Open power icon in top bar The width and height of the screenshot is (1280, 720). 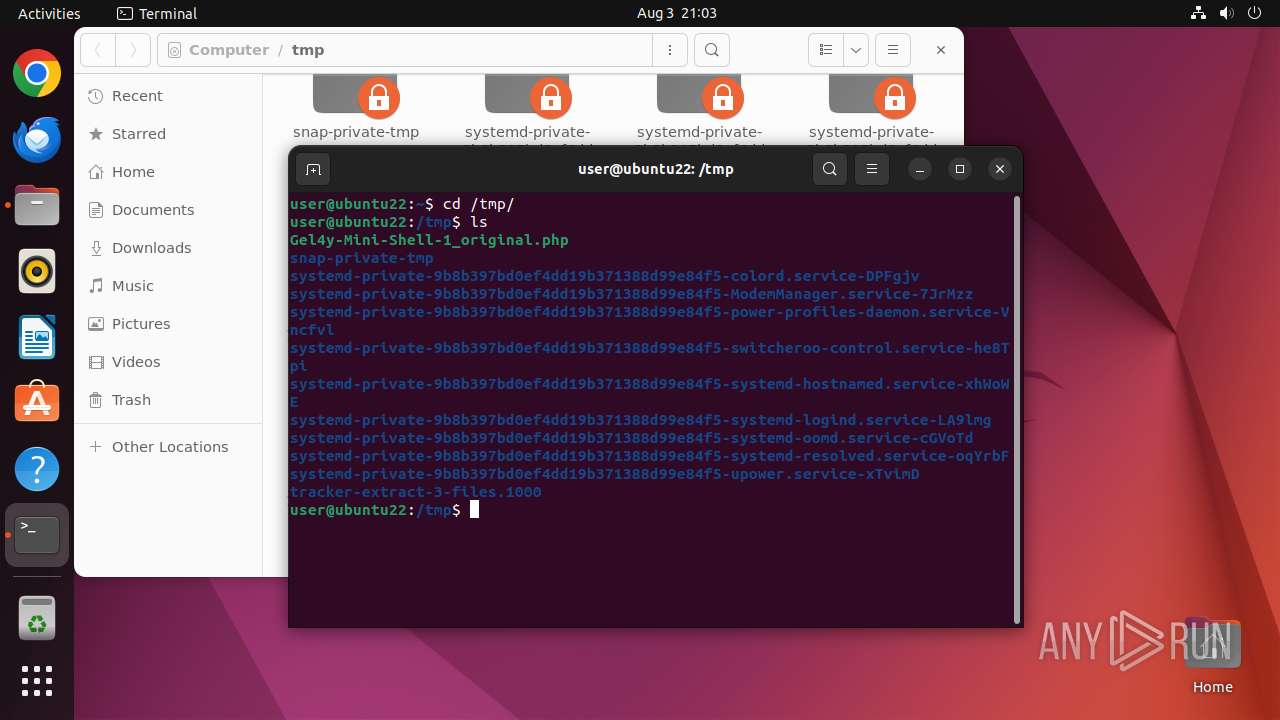pos(1255,13)
